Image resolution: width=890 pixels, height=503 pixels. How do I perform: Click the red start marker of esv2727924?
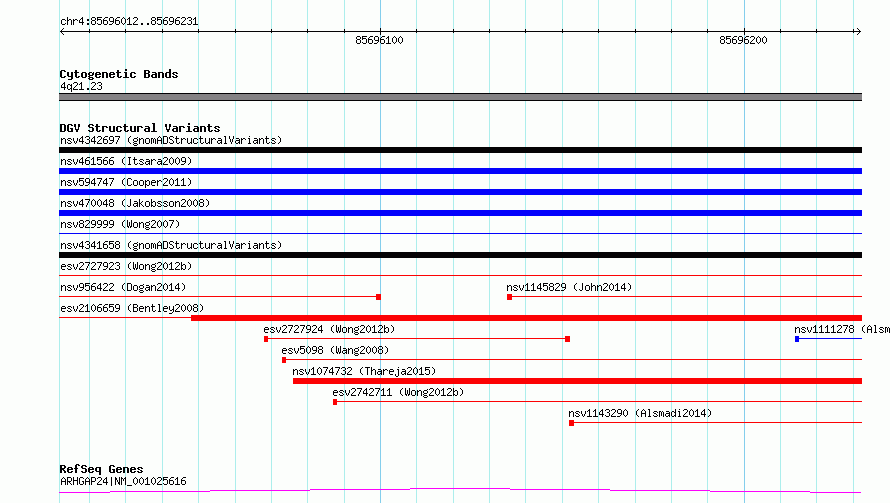click(266, 339)
